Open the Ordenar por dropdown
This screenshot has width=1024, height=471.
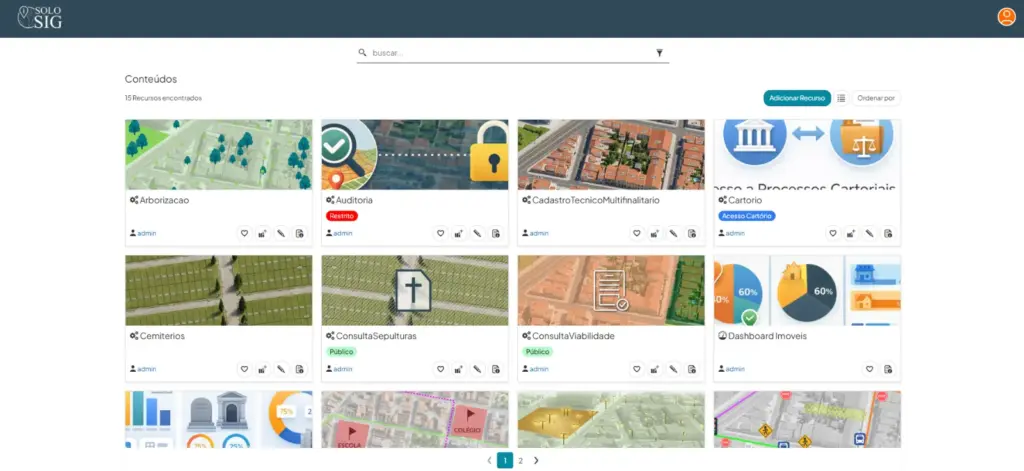[x=876, y=98]
